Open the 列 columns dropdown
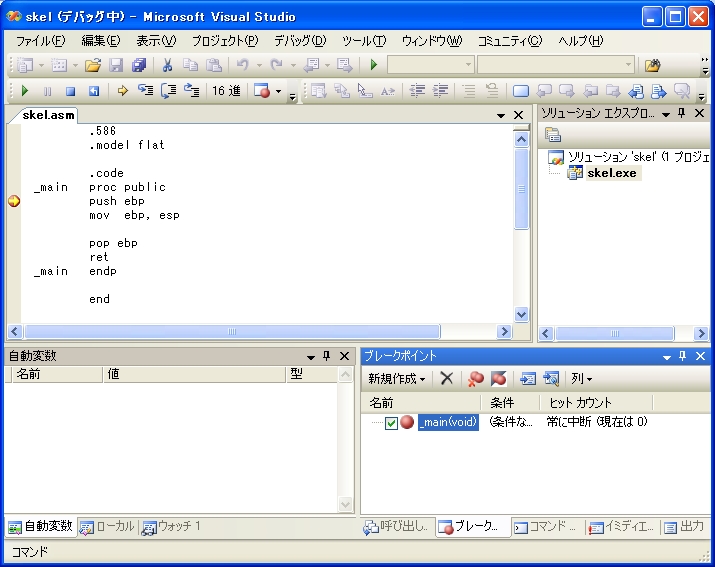 click(x=581, y=379)
